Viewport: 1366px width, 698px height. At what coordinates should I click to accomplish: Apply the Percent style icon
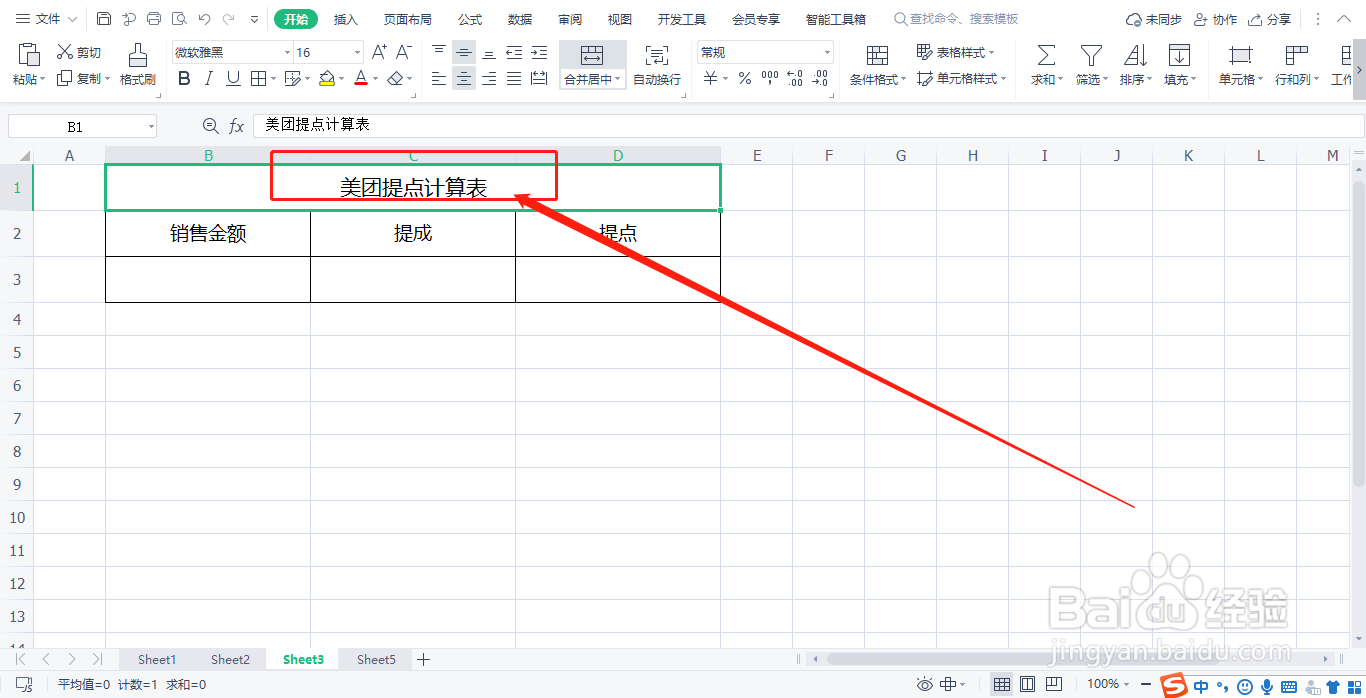coord(745,78)
